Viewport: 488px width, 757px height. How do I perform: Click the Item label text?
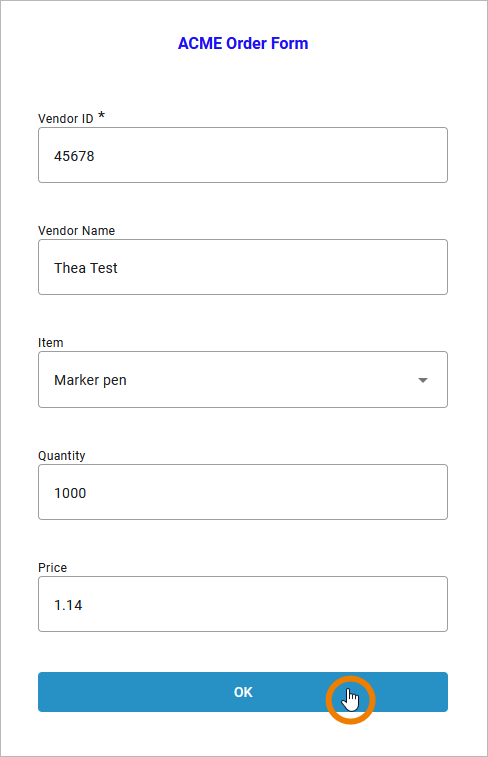tap(51, 343)
